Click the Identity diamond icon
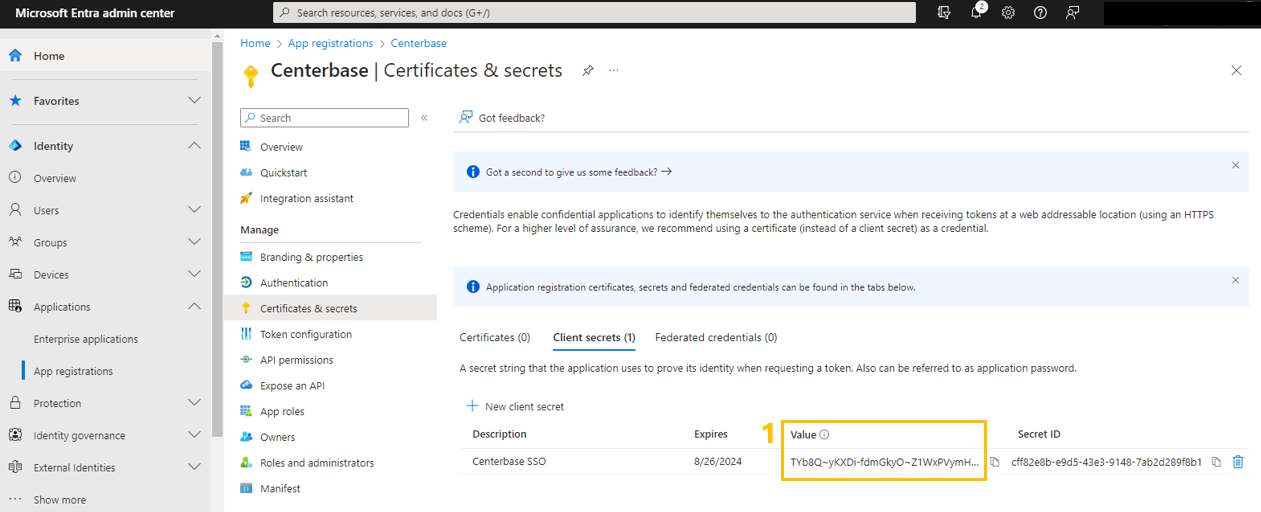 (15, 146)
